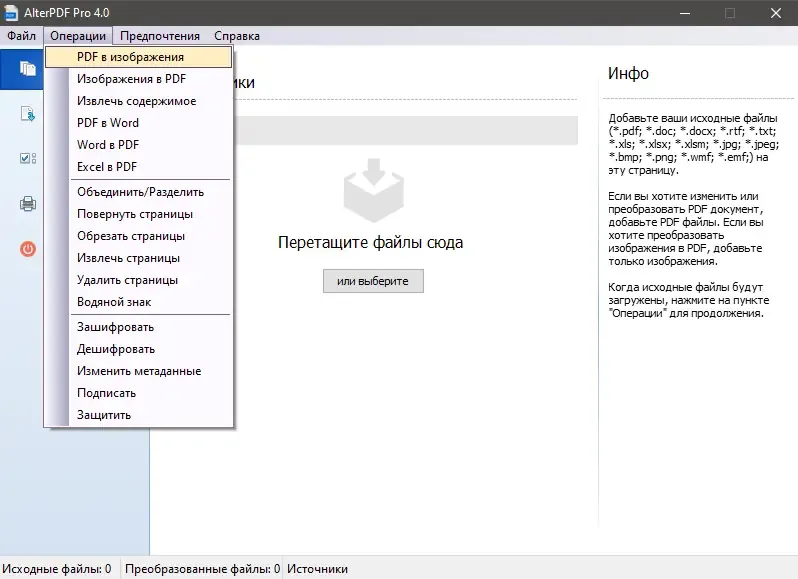Open the checklist operations sidebar icon

point(28,158)
